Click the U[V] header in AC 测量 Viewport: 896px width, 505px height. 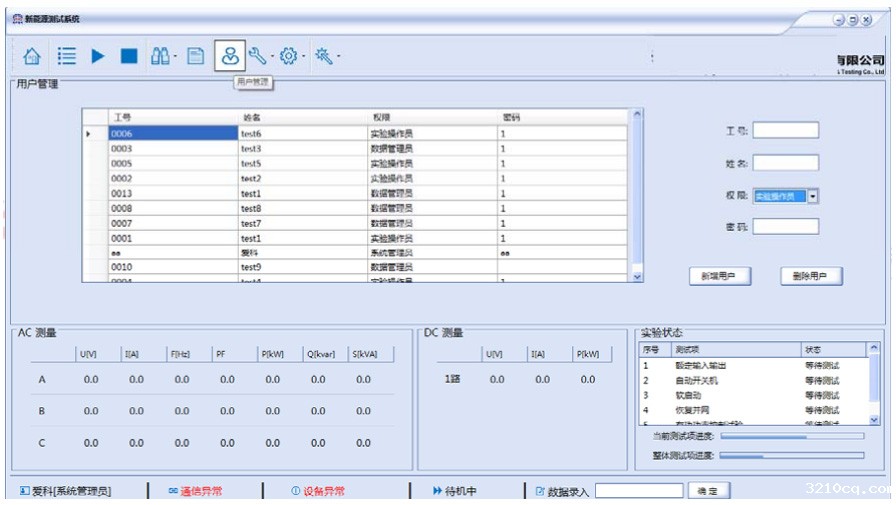coord(88,354)
